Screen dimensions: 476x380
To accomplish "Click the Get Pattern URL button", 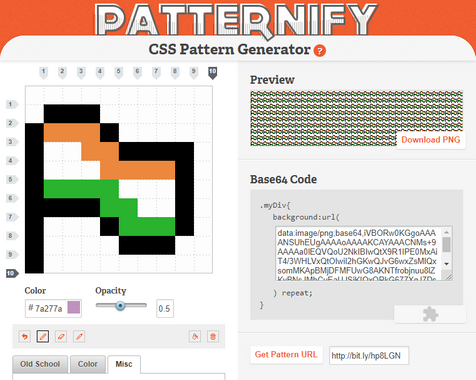I will click(x=286, y=355).
